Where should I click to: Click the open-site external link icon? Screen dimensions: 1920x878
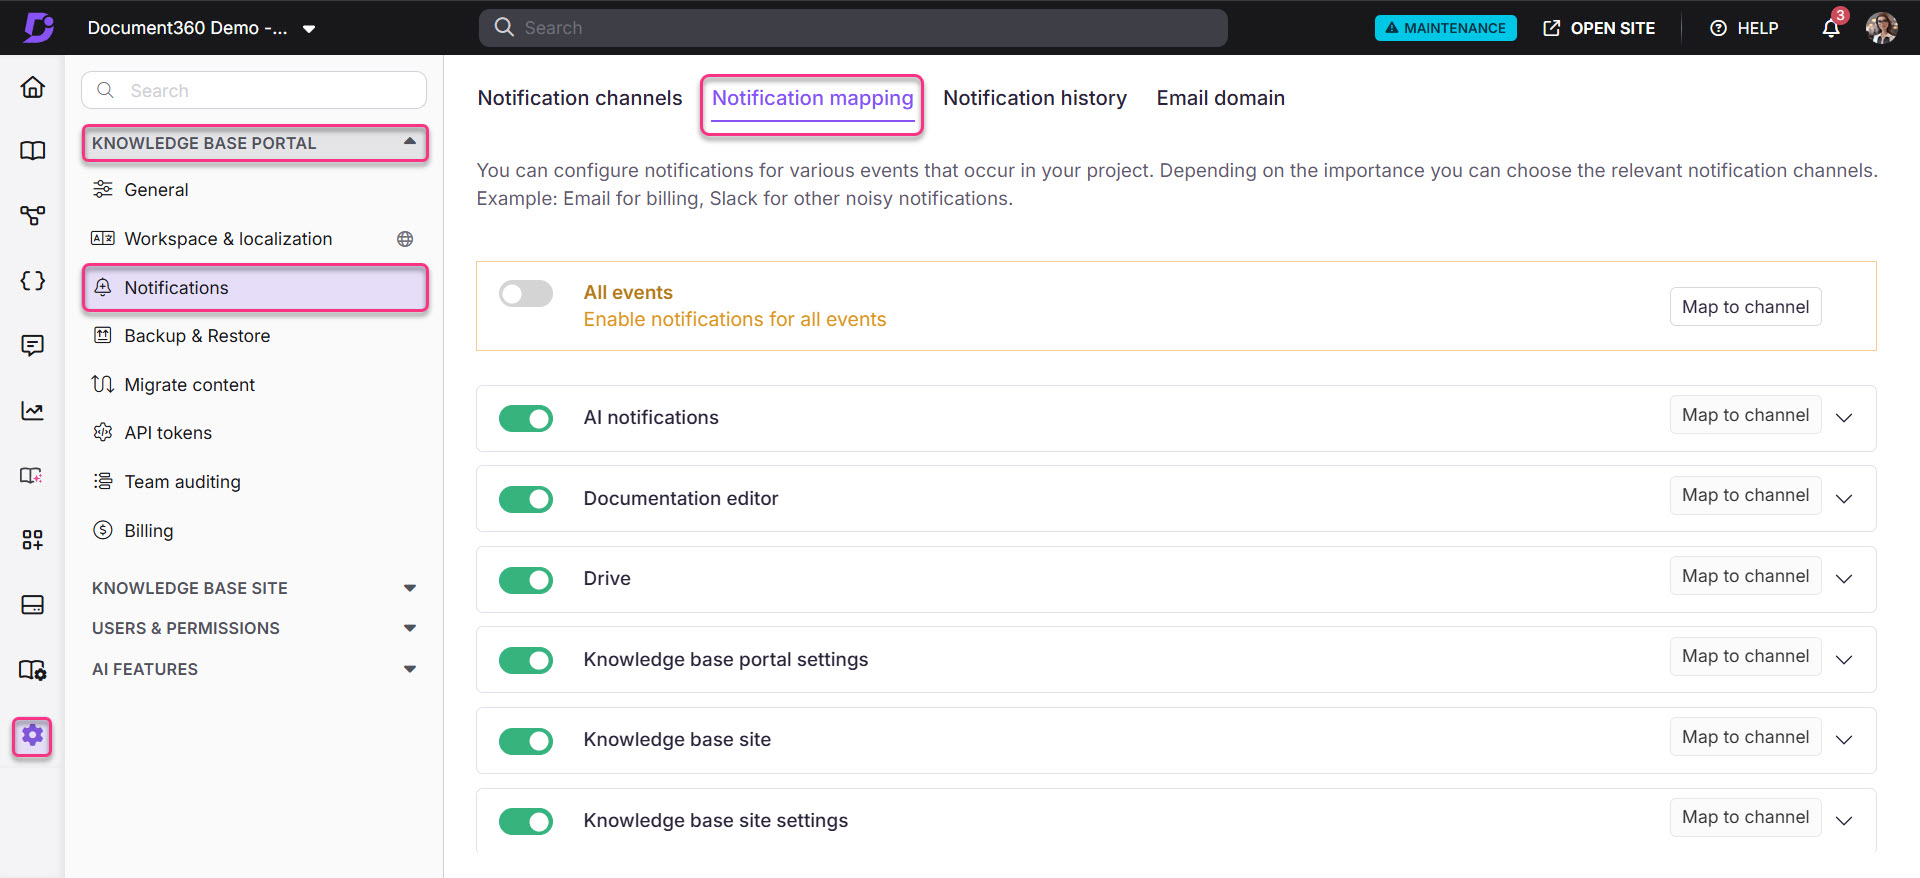tap(1552, 28)
